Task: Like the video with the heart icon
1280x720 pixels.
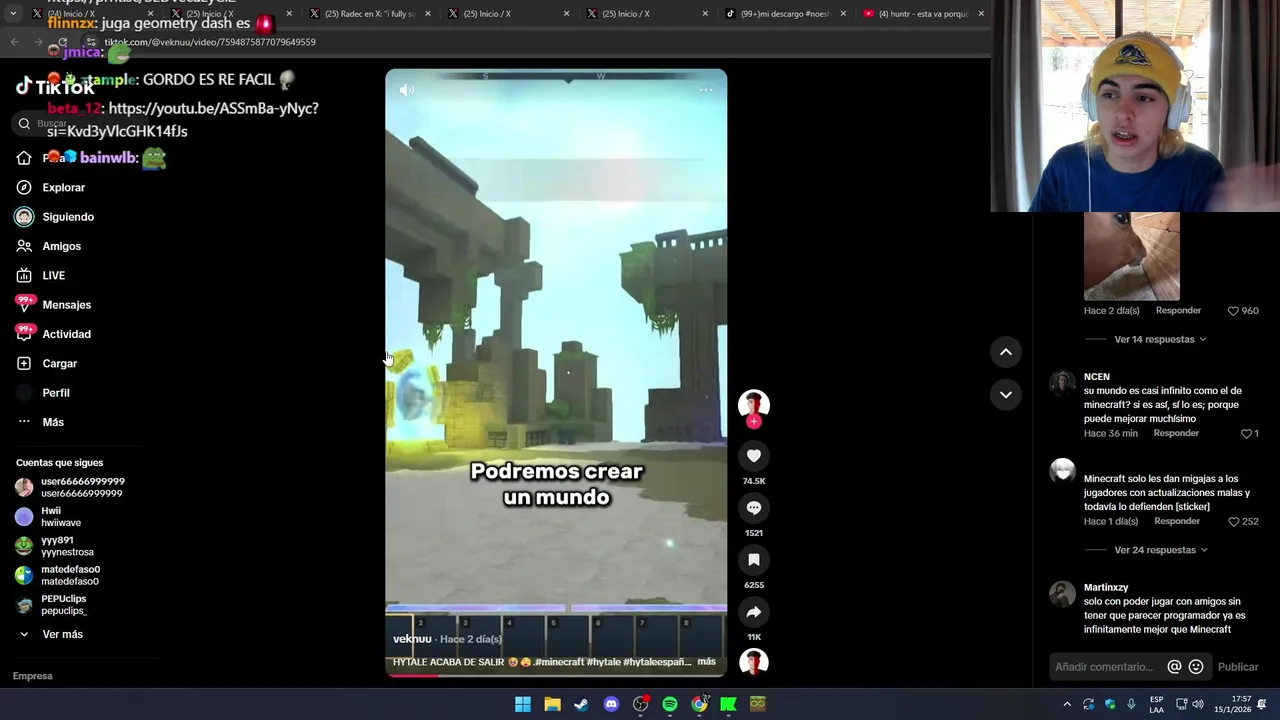Action: coord(754,456)
